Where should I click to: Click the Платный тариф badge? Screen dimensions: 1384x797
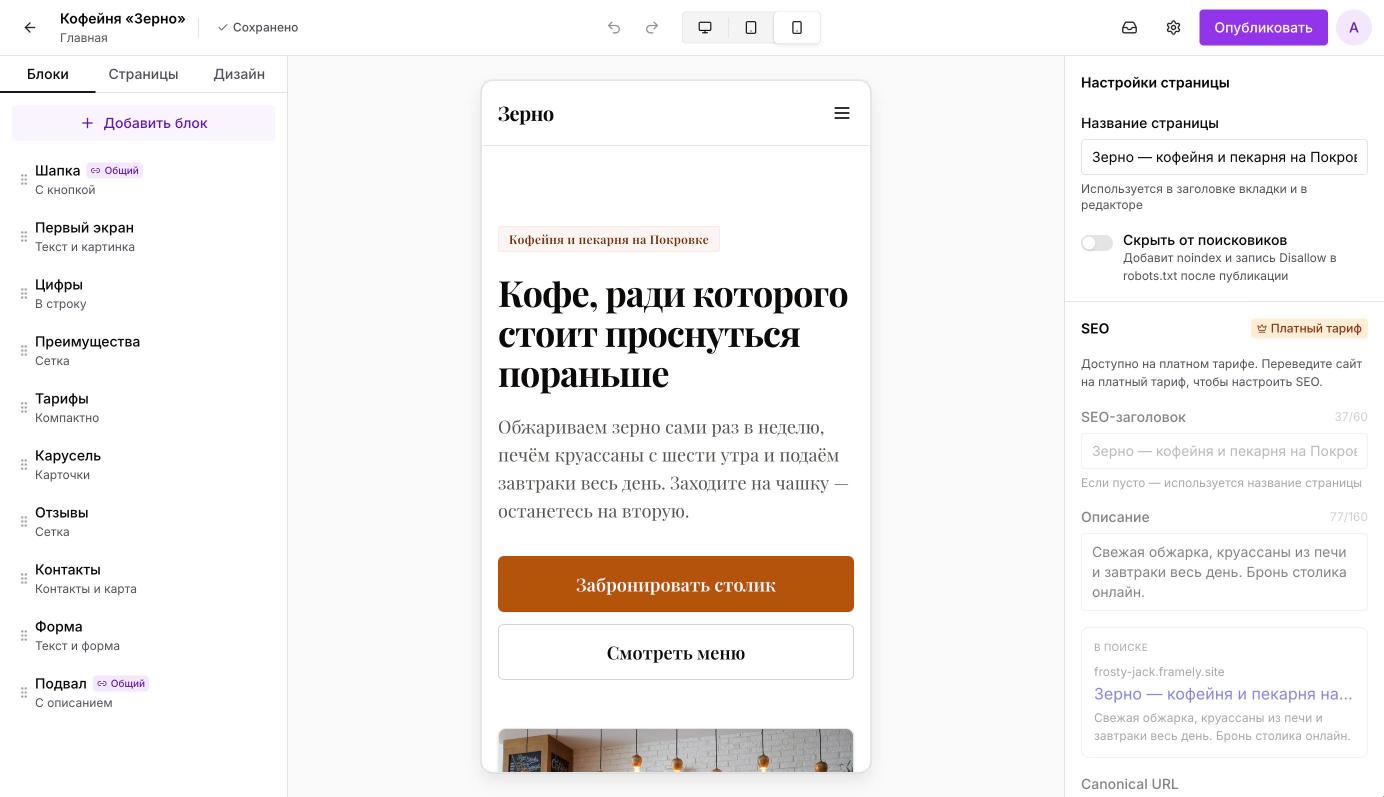coord(1309,328)
